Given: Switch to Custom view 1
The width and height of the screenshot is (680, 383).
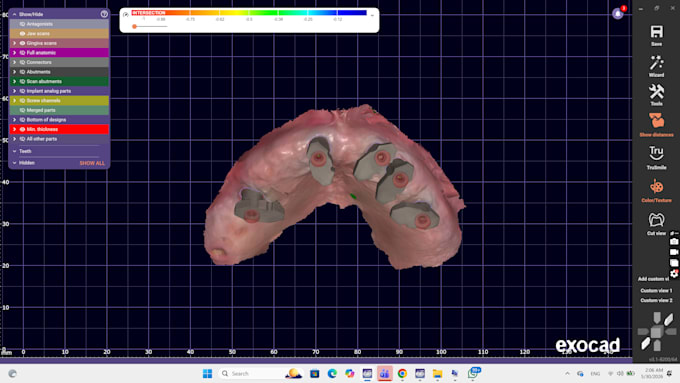Looking at the screenshot, I should click(656, 291).
